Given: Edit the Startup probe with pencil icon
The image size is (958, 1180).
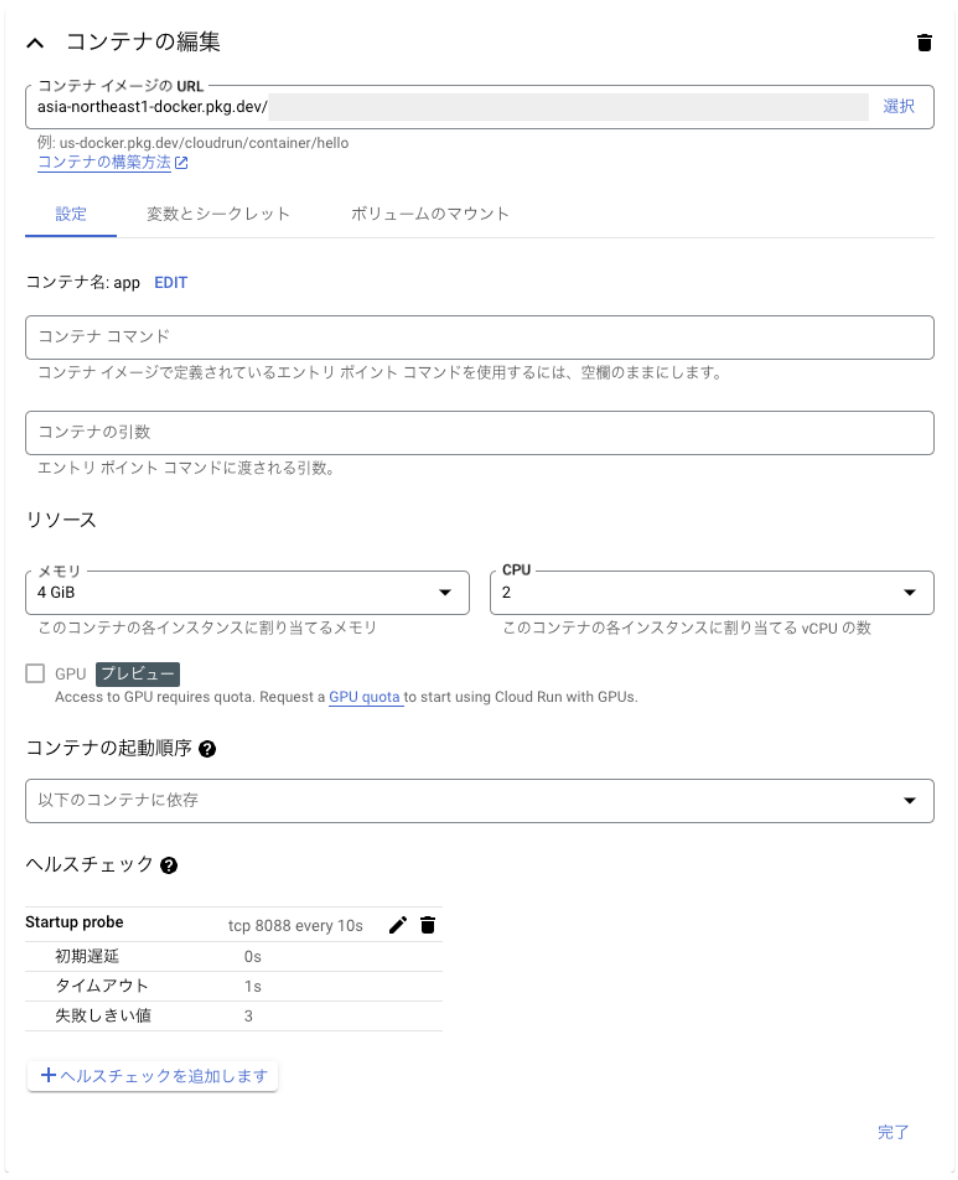Looking at the screenshot, I should 397,925.
